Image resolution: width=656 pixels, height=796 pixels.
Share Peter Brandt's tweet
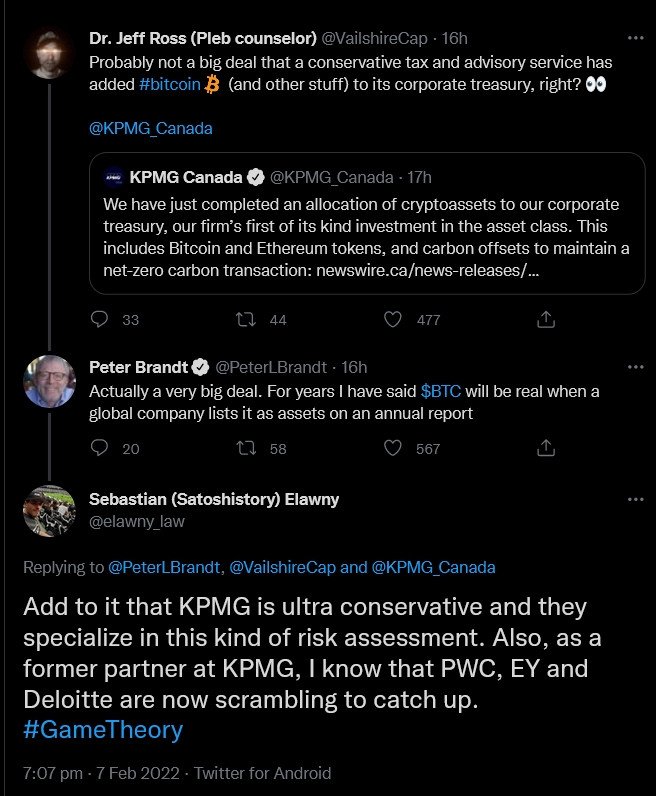pos(546,448)
